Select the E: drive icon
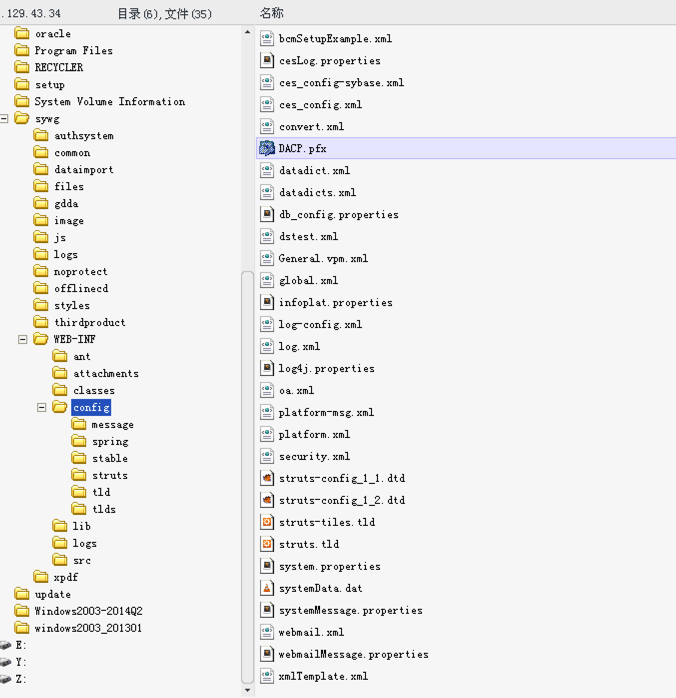 [5, 645]
